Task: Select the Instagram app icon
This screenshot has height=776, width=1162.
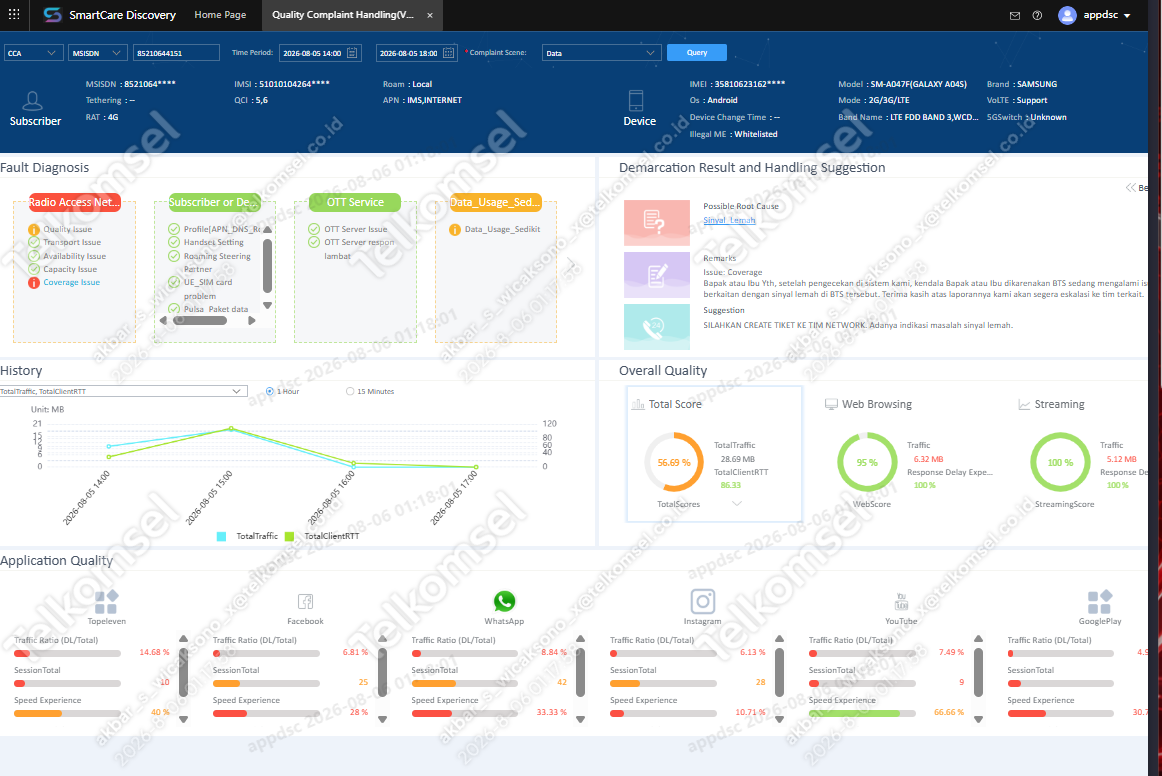Action: [703, 601]
